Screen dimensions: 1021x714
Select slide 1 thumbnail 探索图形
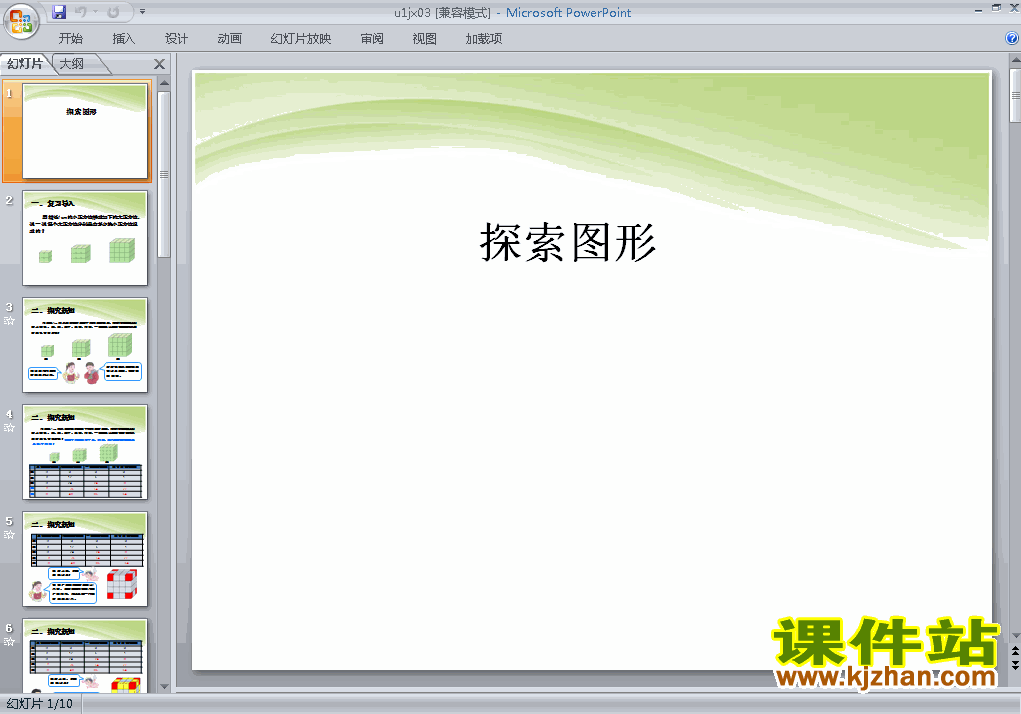(x=85, y=130)
